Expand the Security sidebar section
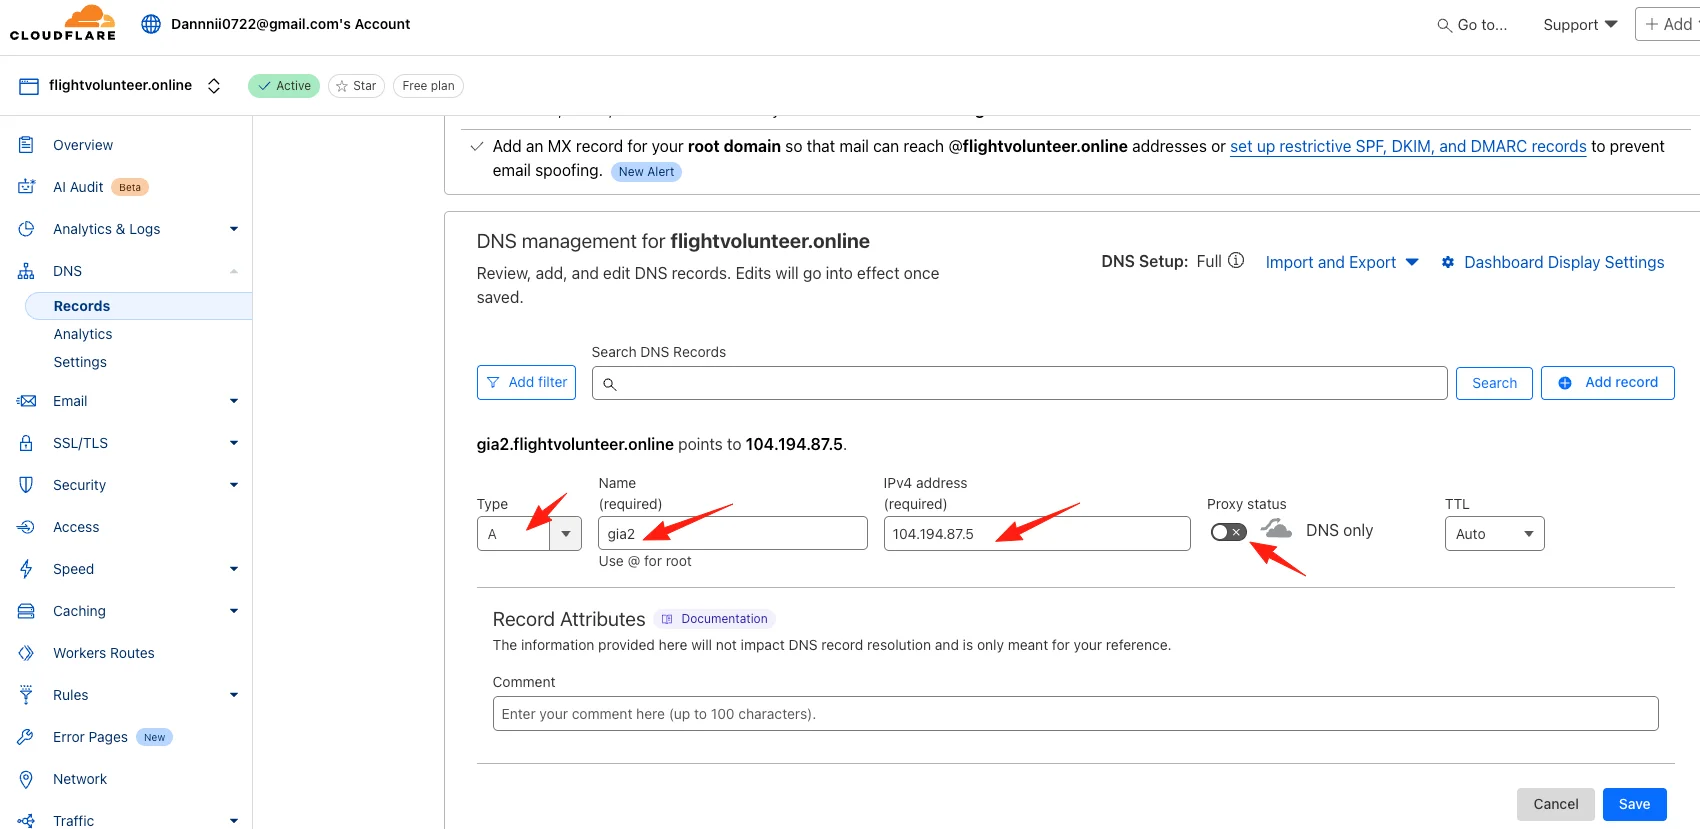 click(234, 485)
